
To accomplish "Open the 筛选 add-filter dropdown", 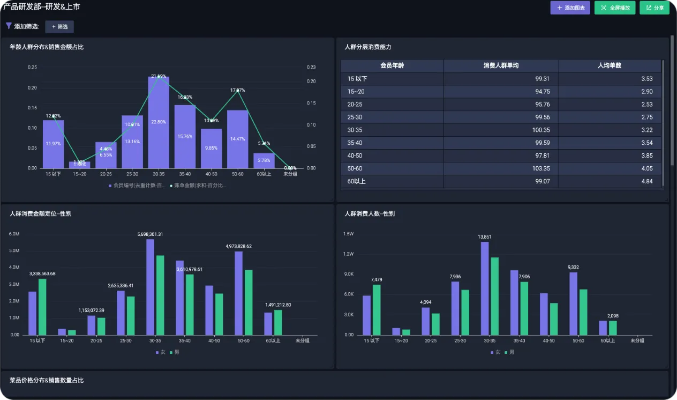I will pyautogui.click(x=59, y=26).
